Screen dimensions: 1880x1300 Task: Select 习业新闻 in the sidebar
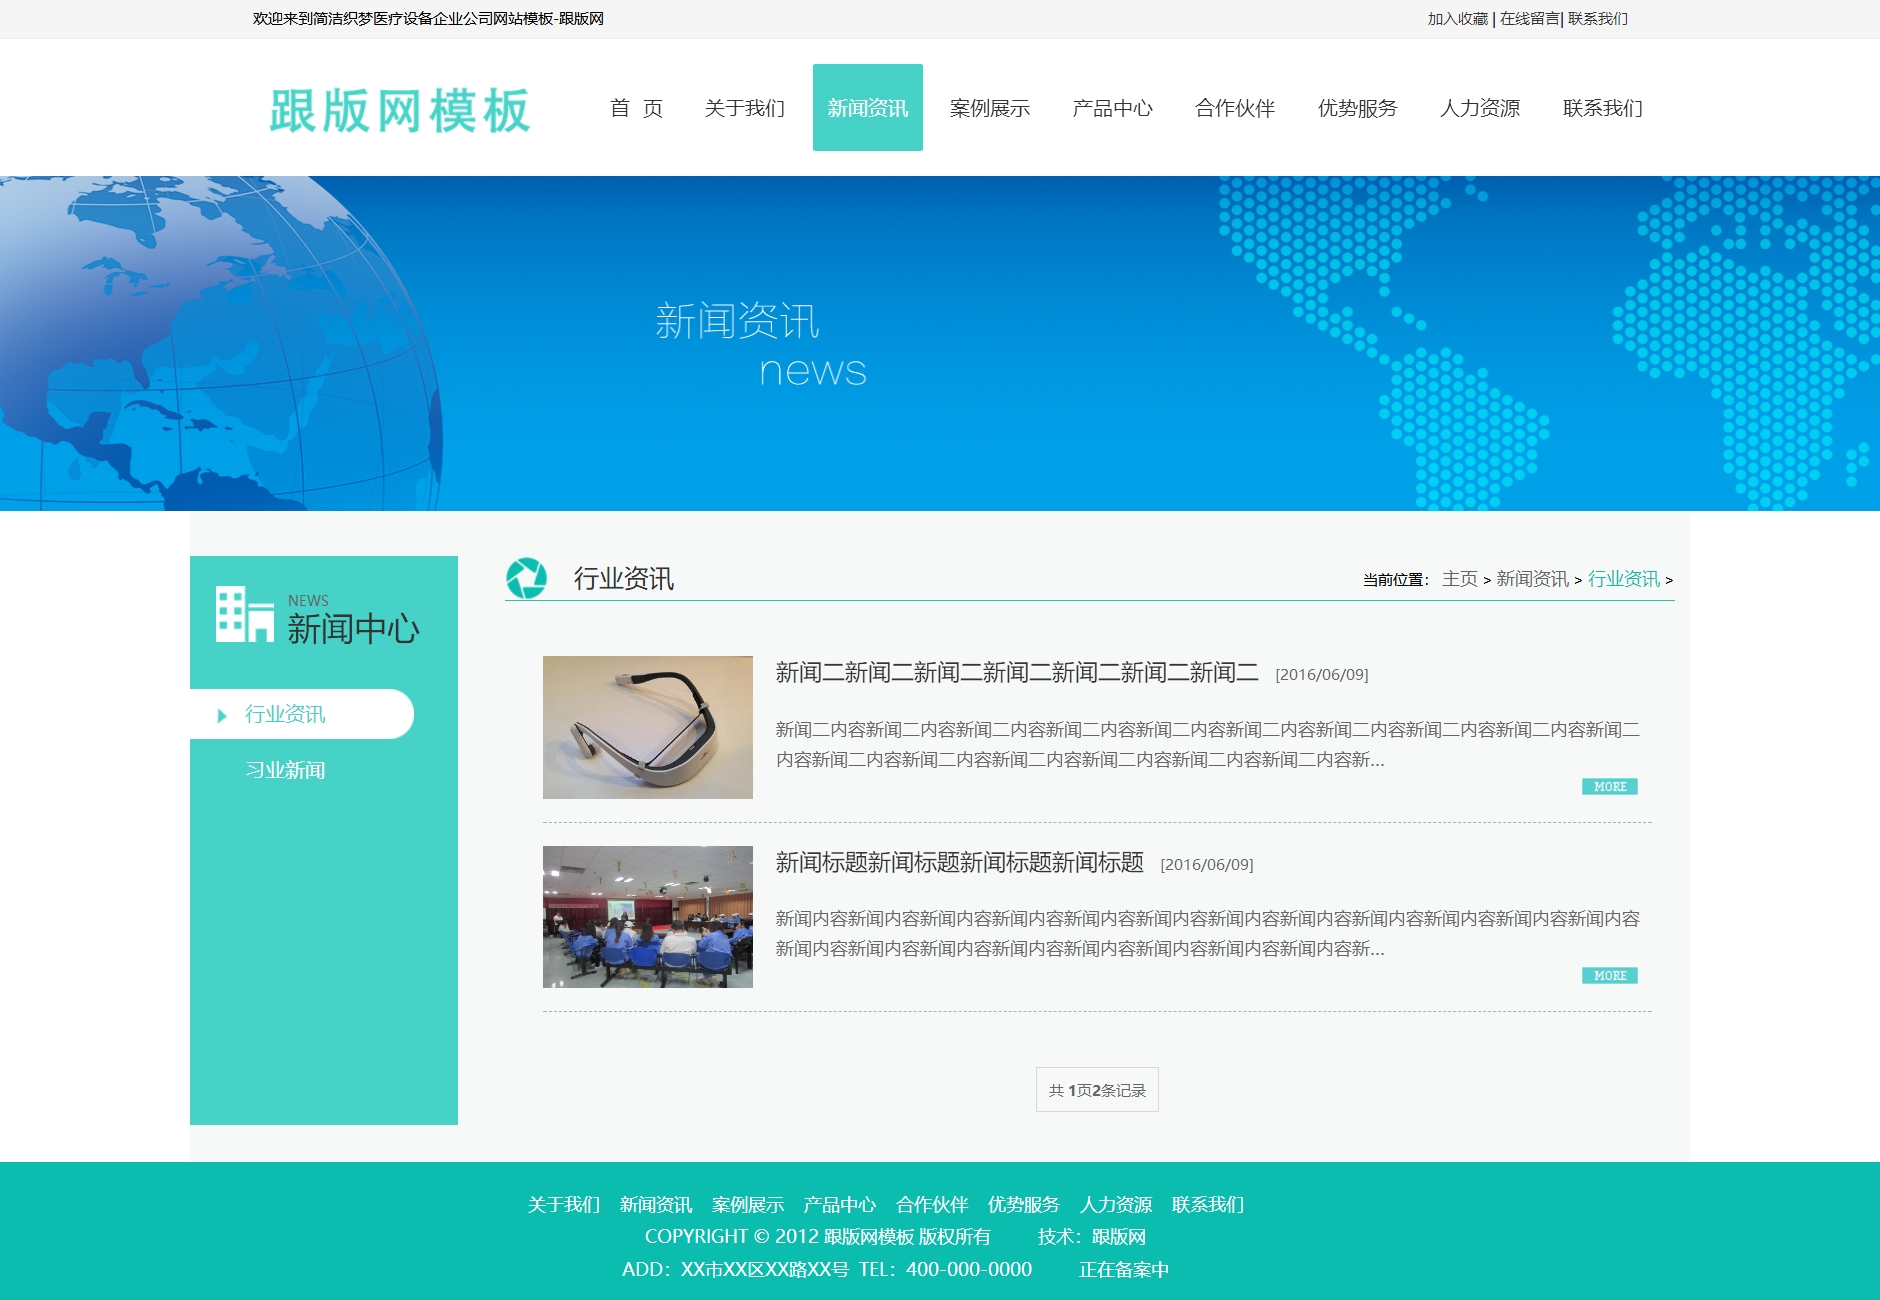(x=285, y=770)
